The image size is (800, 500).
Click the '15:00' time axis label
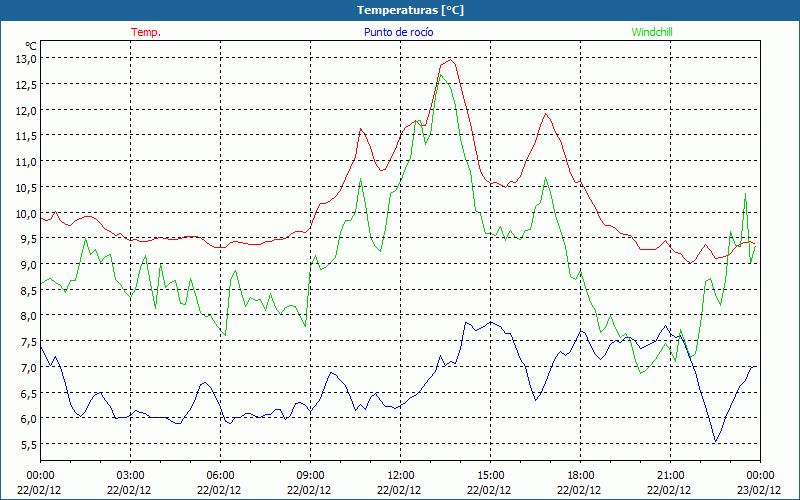tap(490, 476)
